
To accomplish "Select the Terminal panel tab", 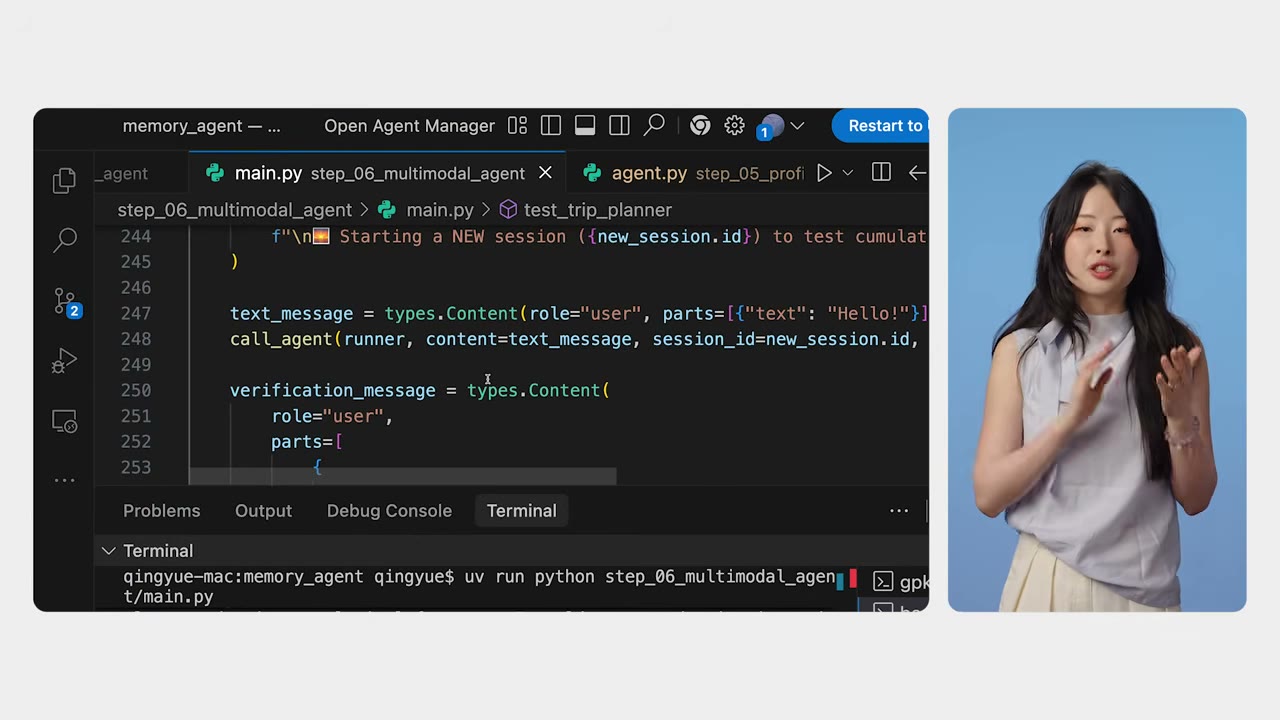I will pyautogui.click(x=522, y=511).
